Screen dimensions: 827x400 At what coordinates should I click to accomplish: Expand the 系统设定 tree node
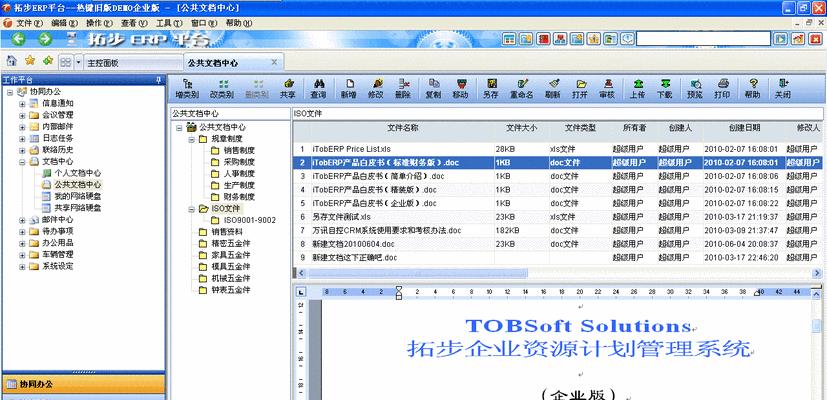tap(22, 266)
